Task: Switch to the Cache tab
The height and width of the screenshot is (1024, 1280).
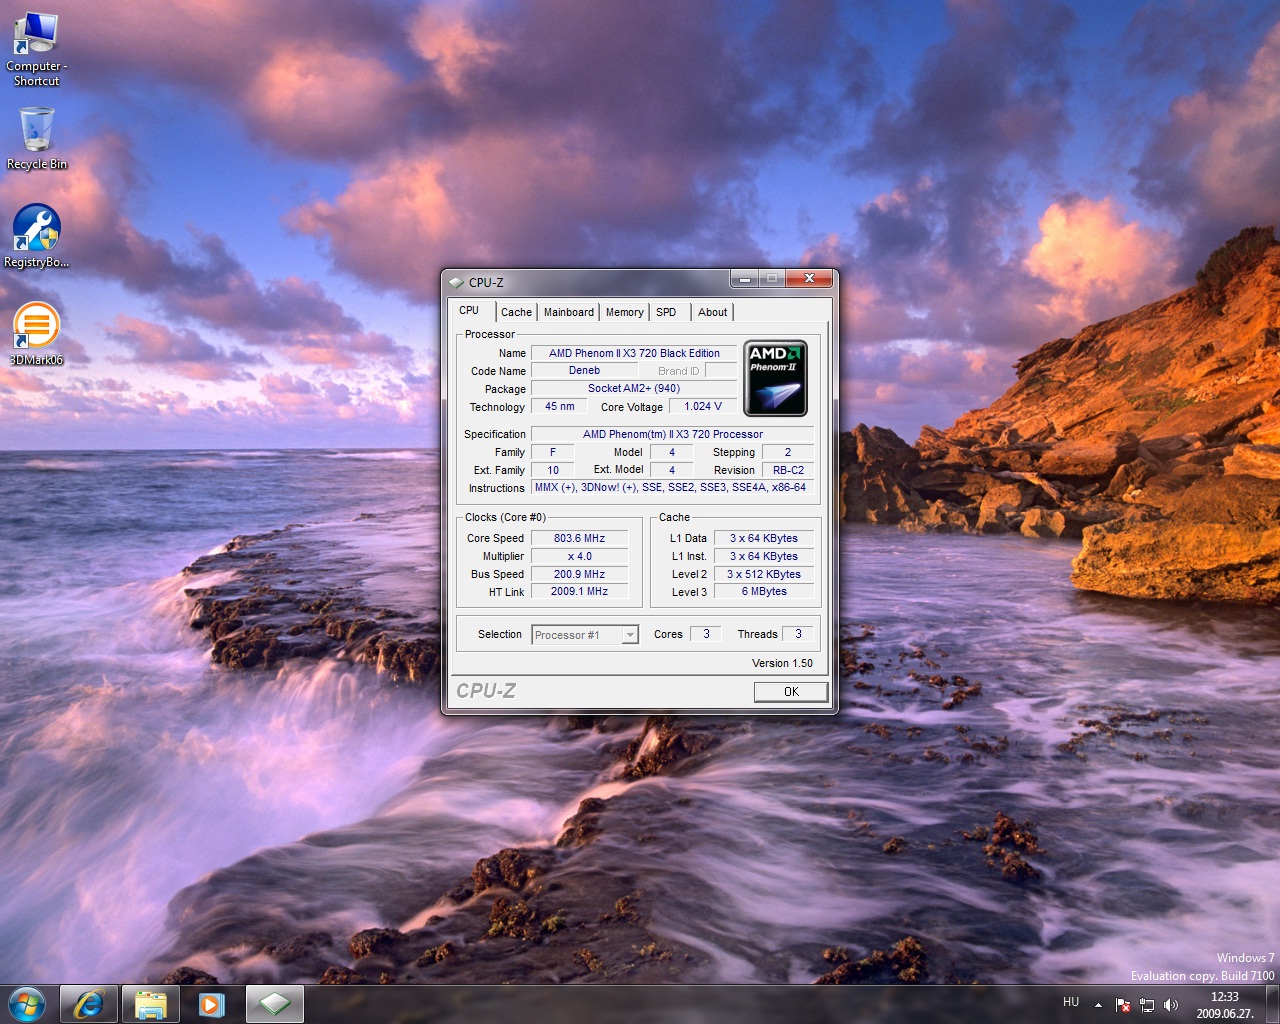Action: [x=516, y=312]
